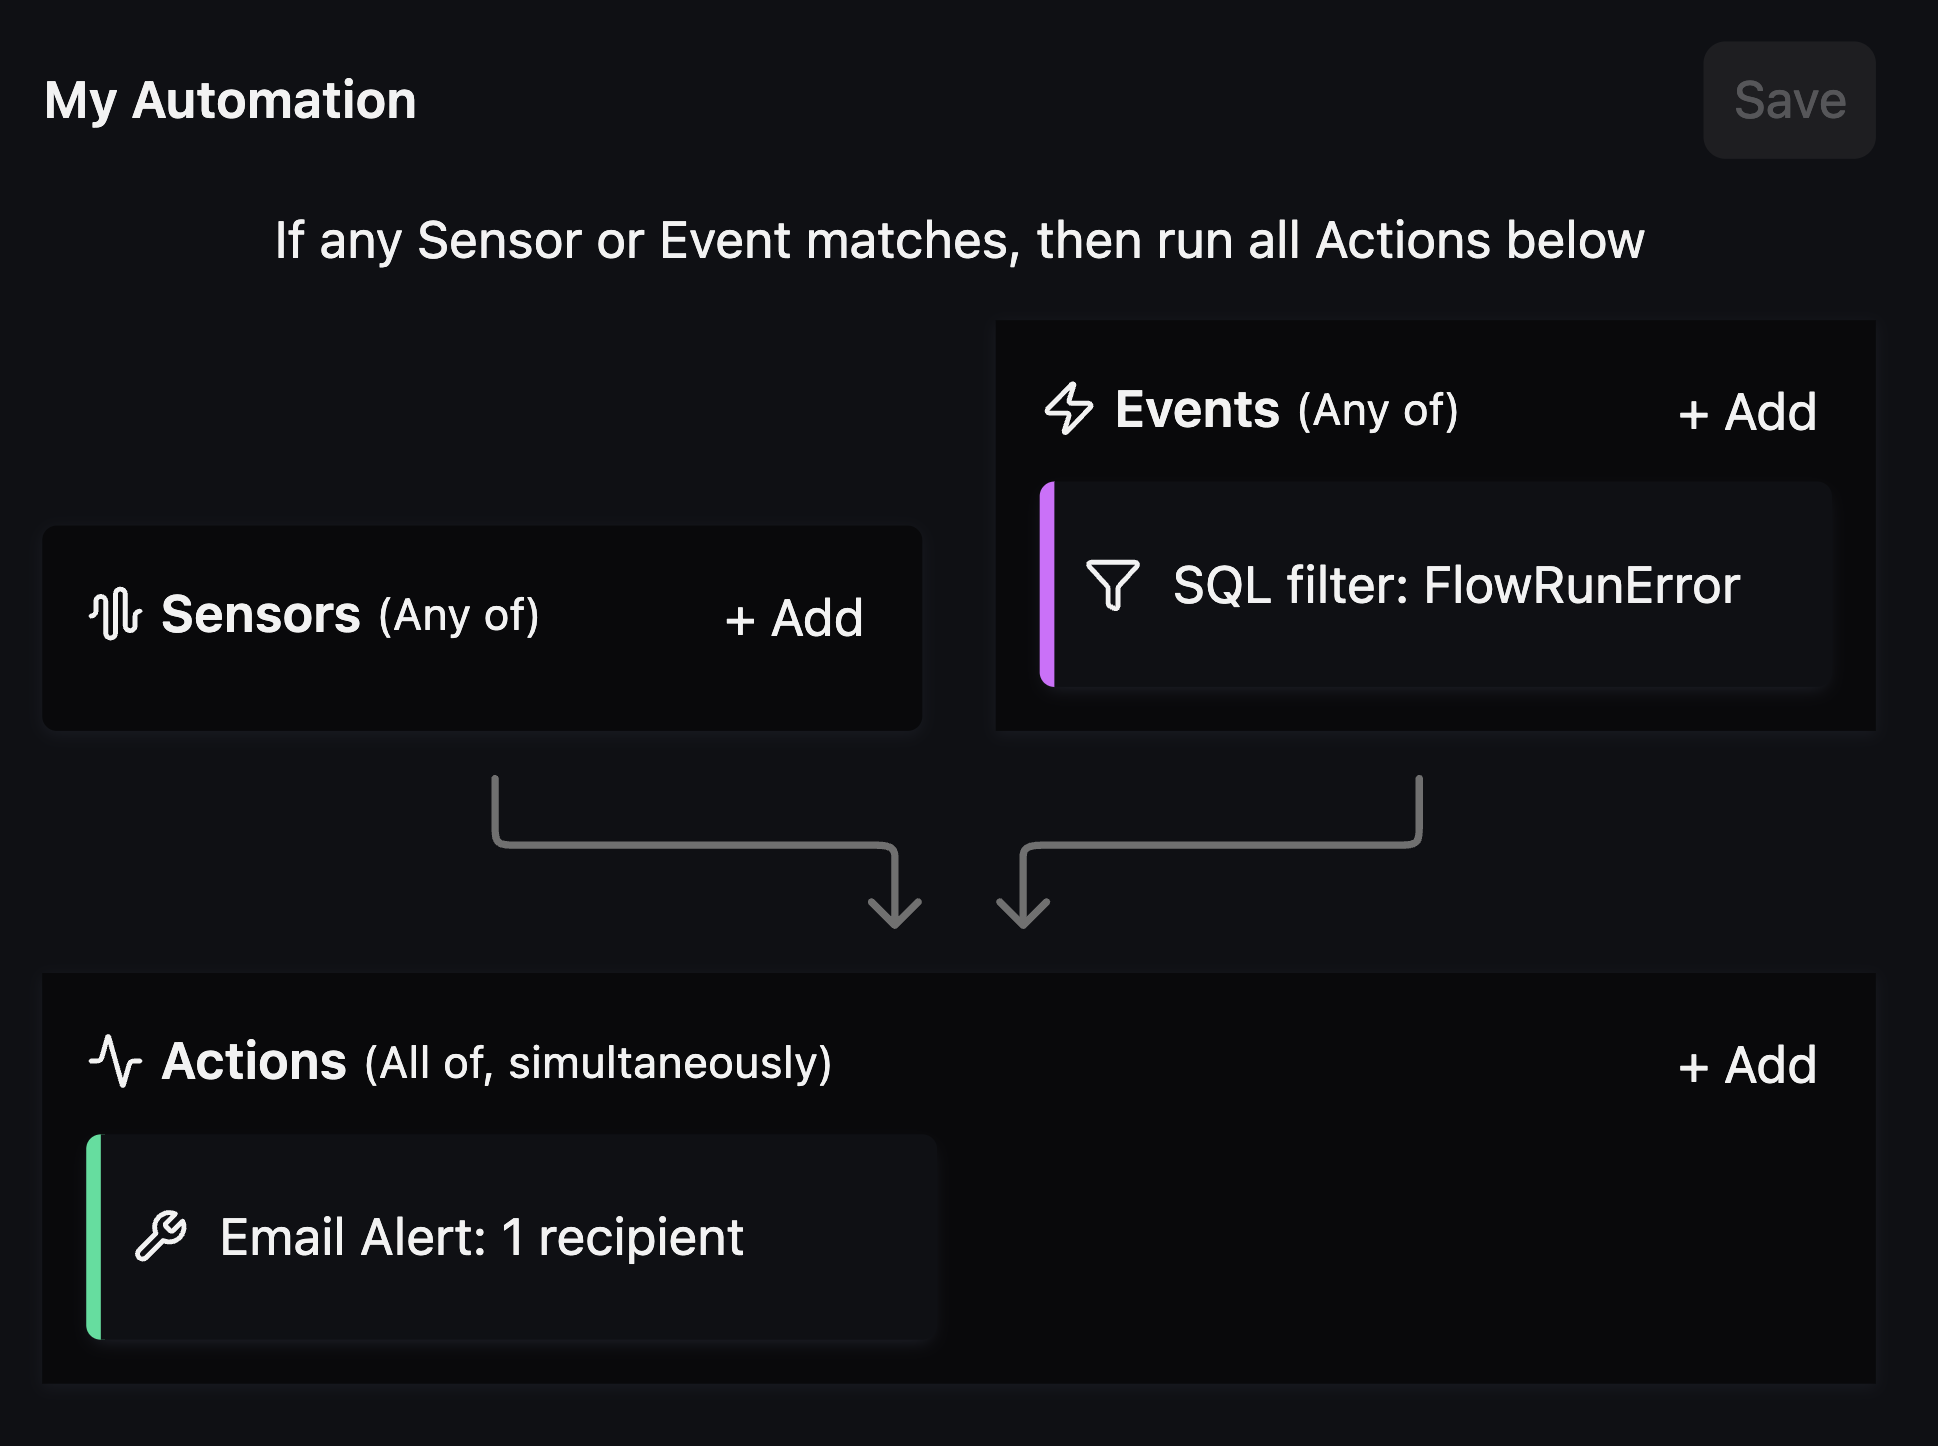Click the Sensors waveform icon
This screenshot has width=1938, height=1446.
(x=115, y=614)
